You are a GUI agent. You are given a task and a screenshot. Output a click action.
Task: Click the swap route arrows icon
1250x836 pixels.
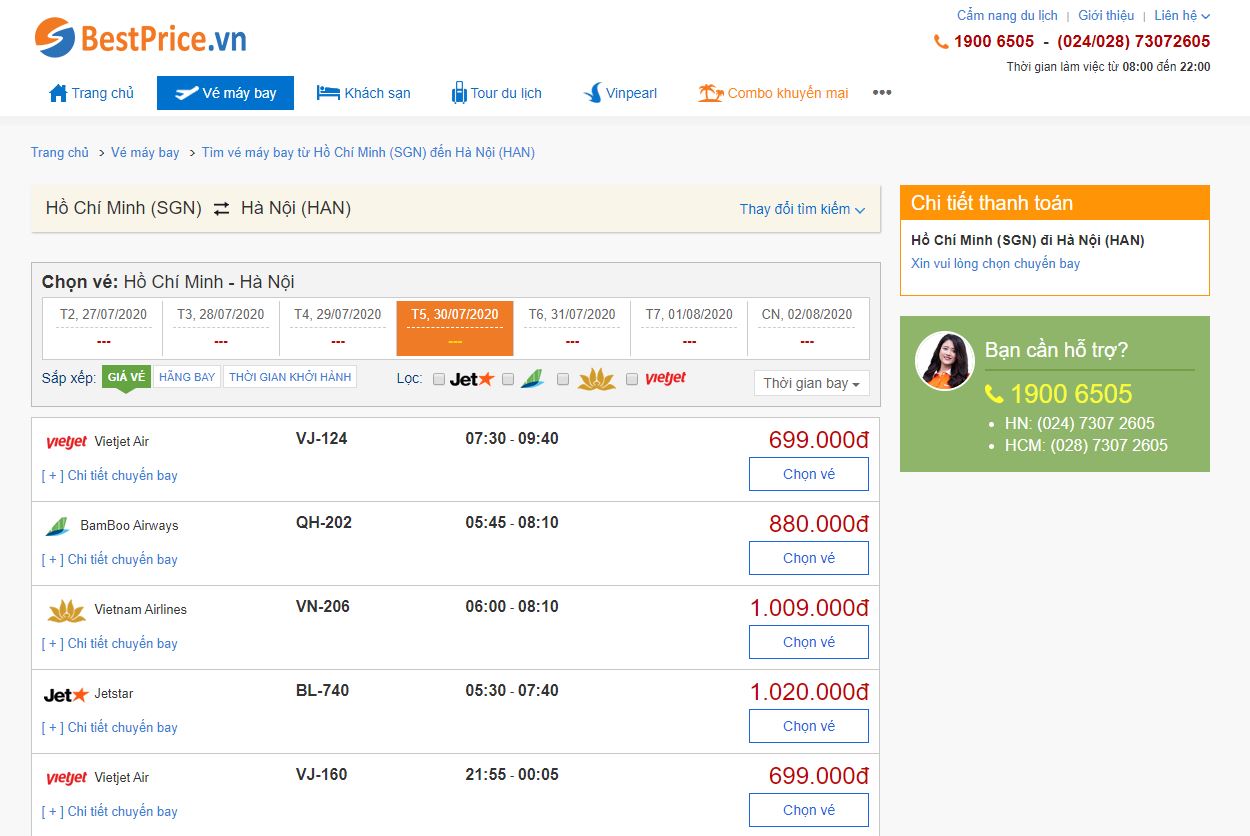click(221, 209)
